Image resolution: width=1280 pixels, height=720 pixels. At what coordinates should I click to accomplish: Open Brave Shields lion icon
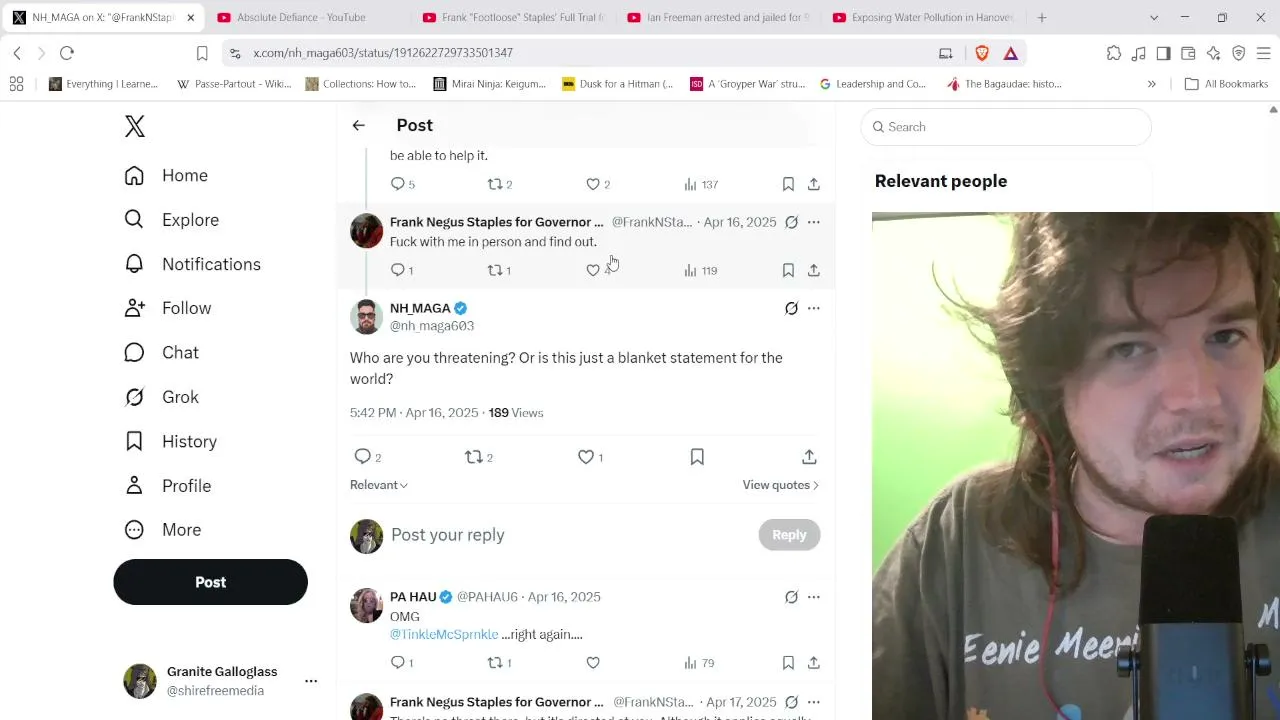pyautogui.click(x=982, y=53)
